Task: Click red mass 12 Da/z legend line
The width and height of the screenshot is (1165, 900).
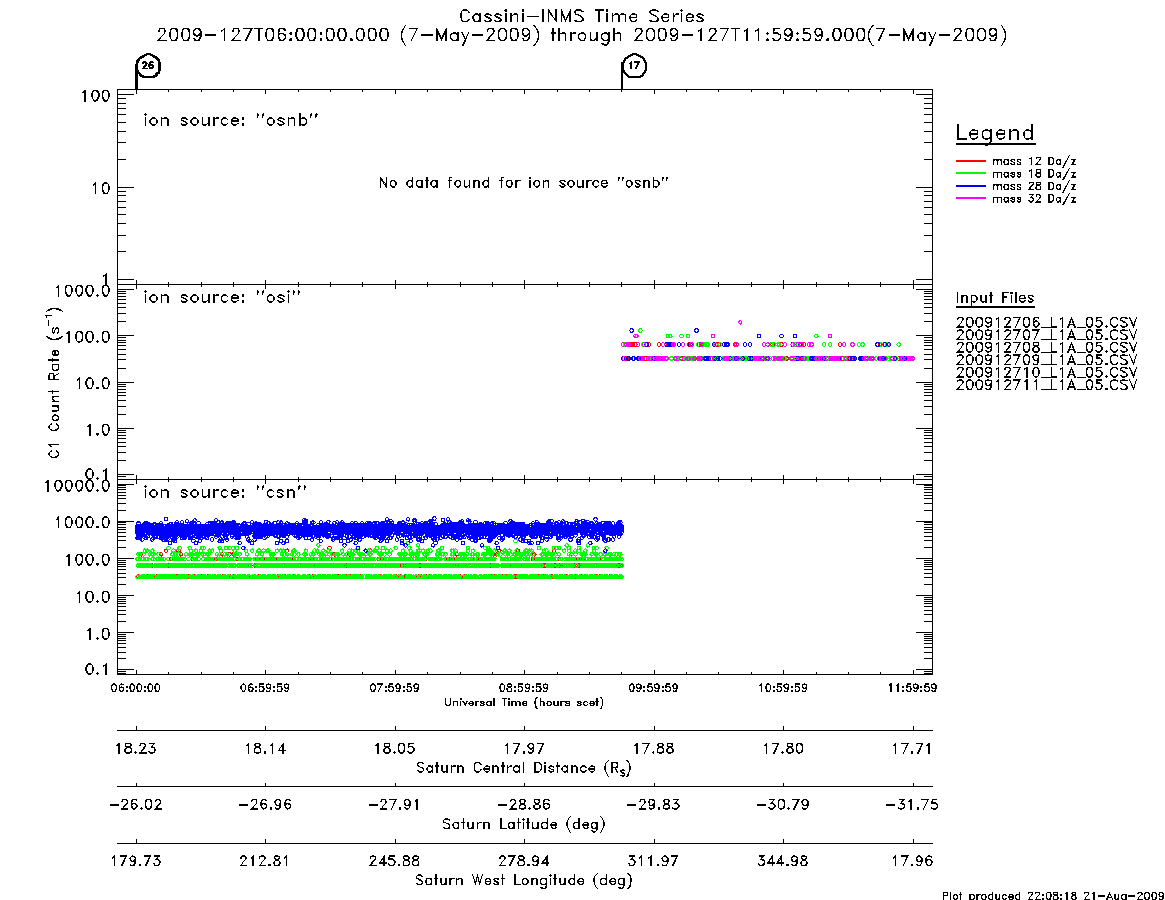Action: point(970,161)
